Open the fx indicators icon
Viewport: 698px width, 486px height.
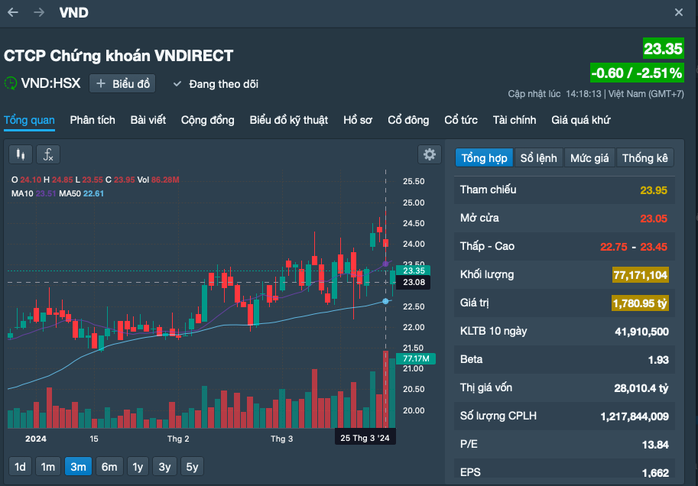(48, 154)
